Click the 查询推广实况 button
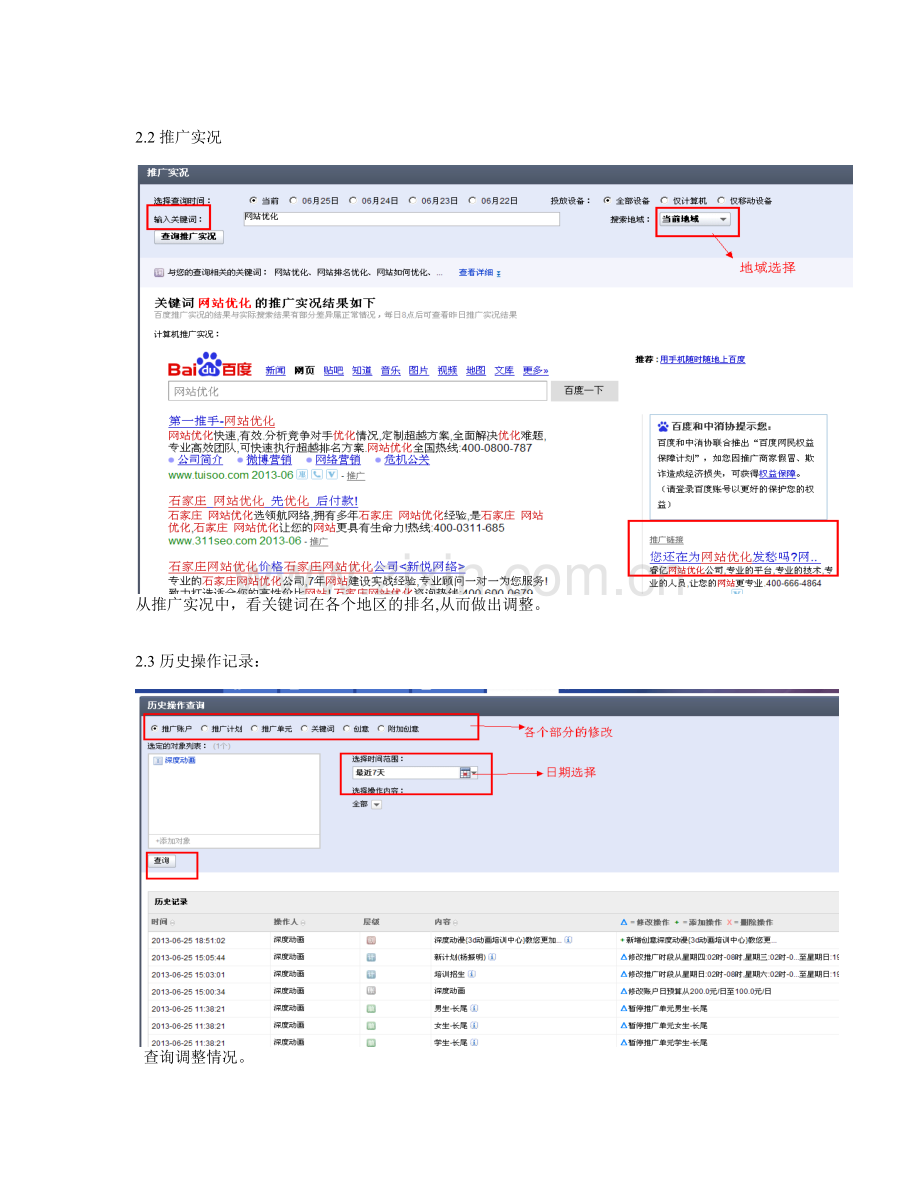 pyautogui.click(x=188, y=236)
